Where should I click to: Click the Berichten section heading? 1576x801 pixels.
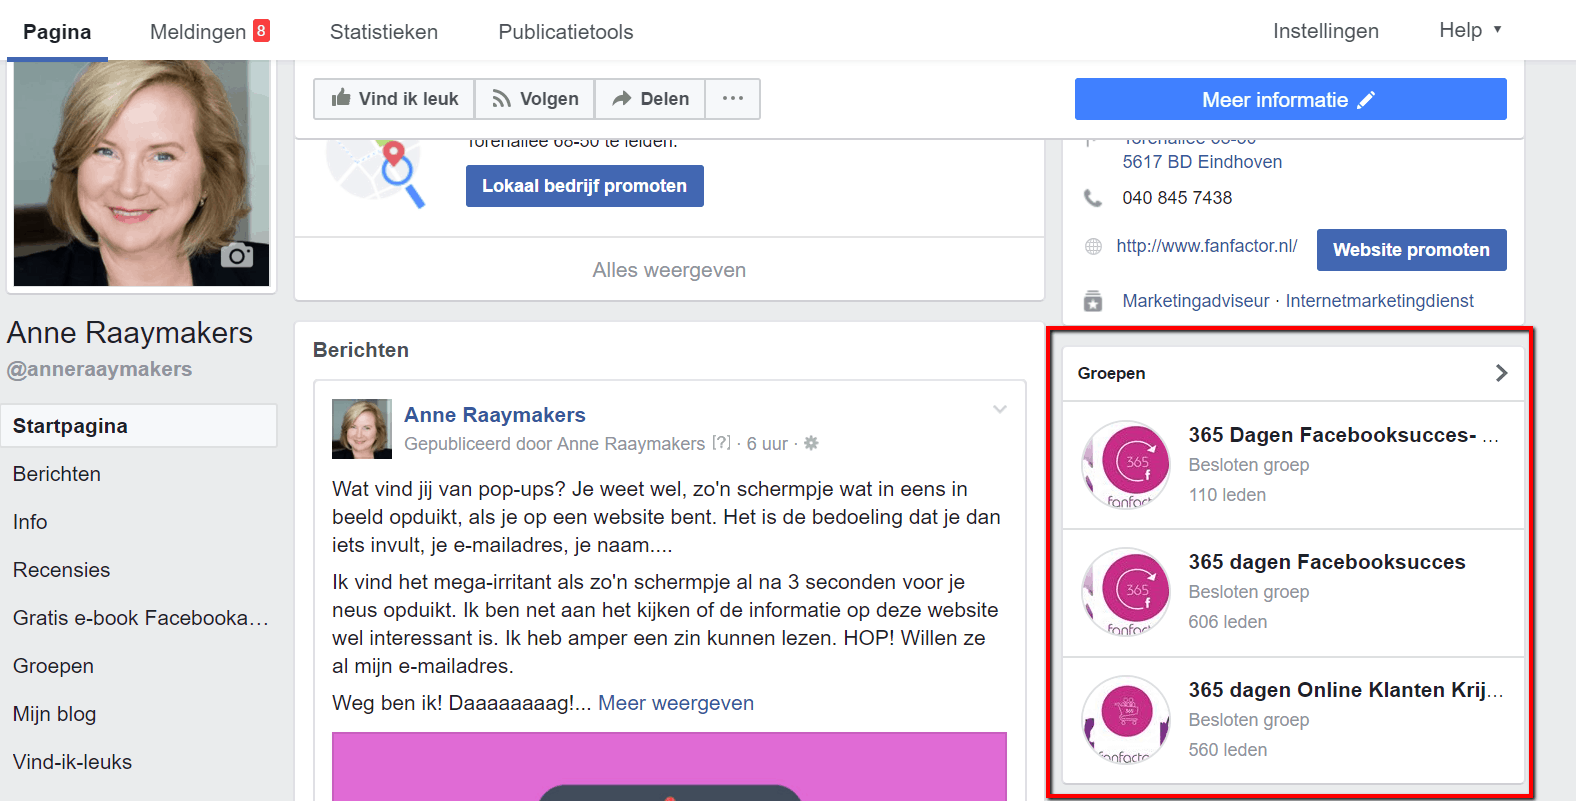click(361, 350)
